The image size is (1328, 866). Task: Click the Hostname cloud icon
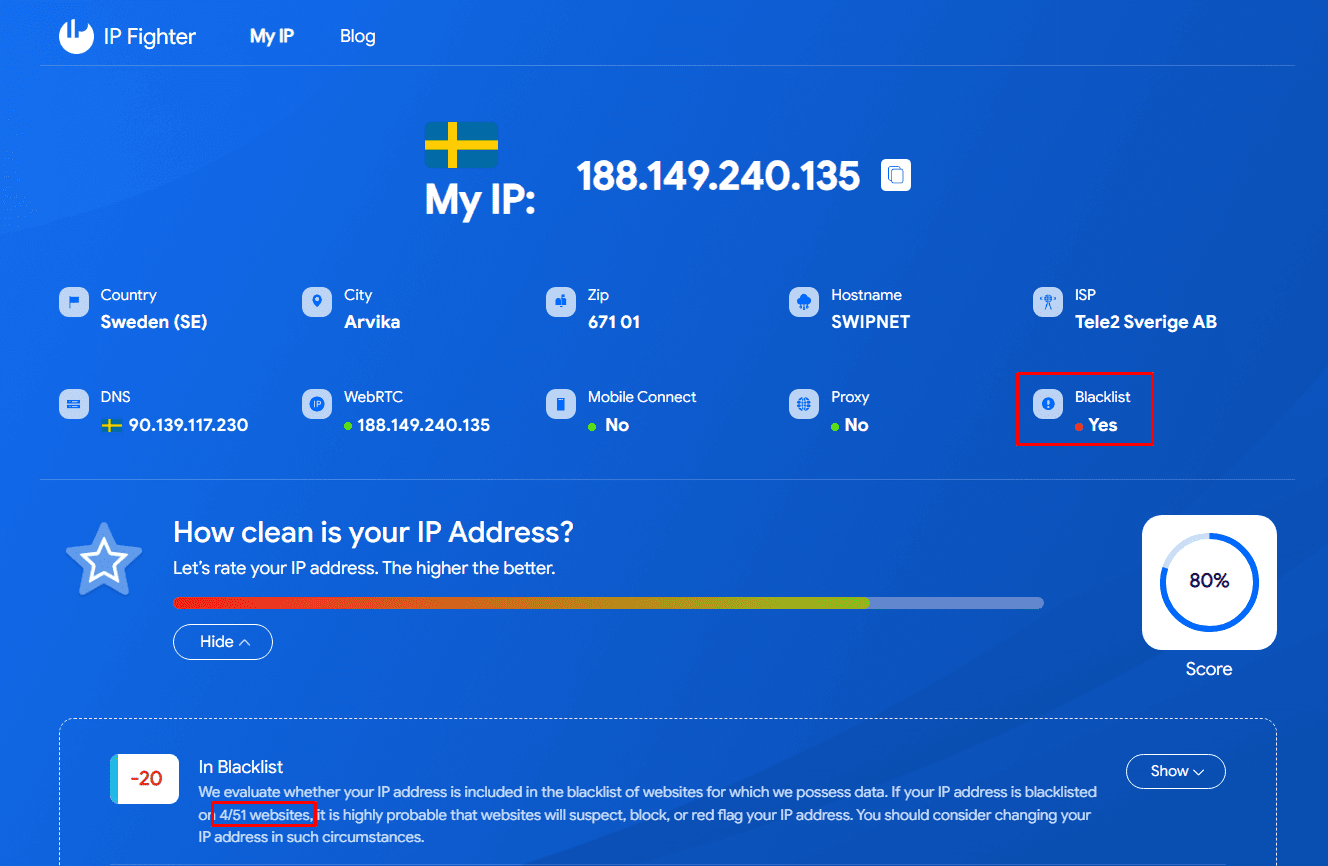(804, 302)
